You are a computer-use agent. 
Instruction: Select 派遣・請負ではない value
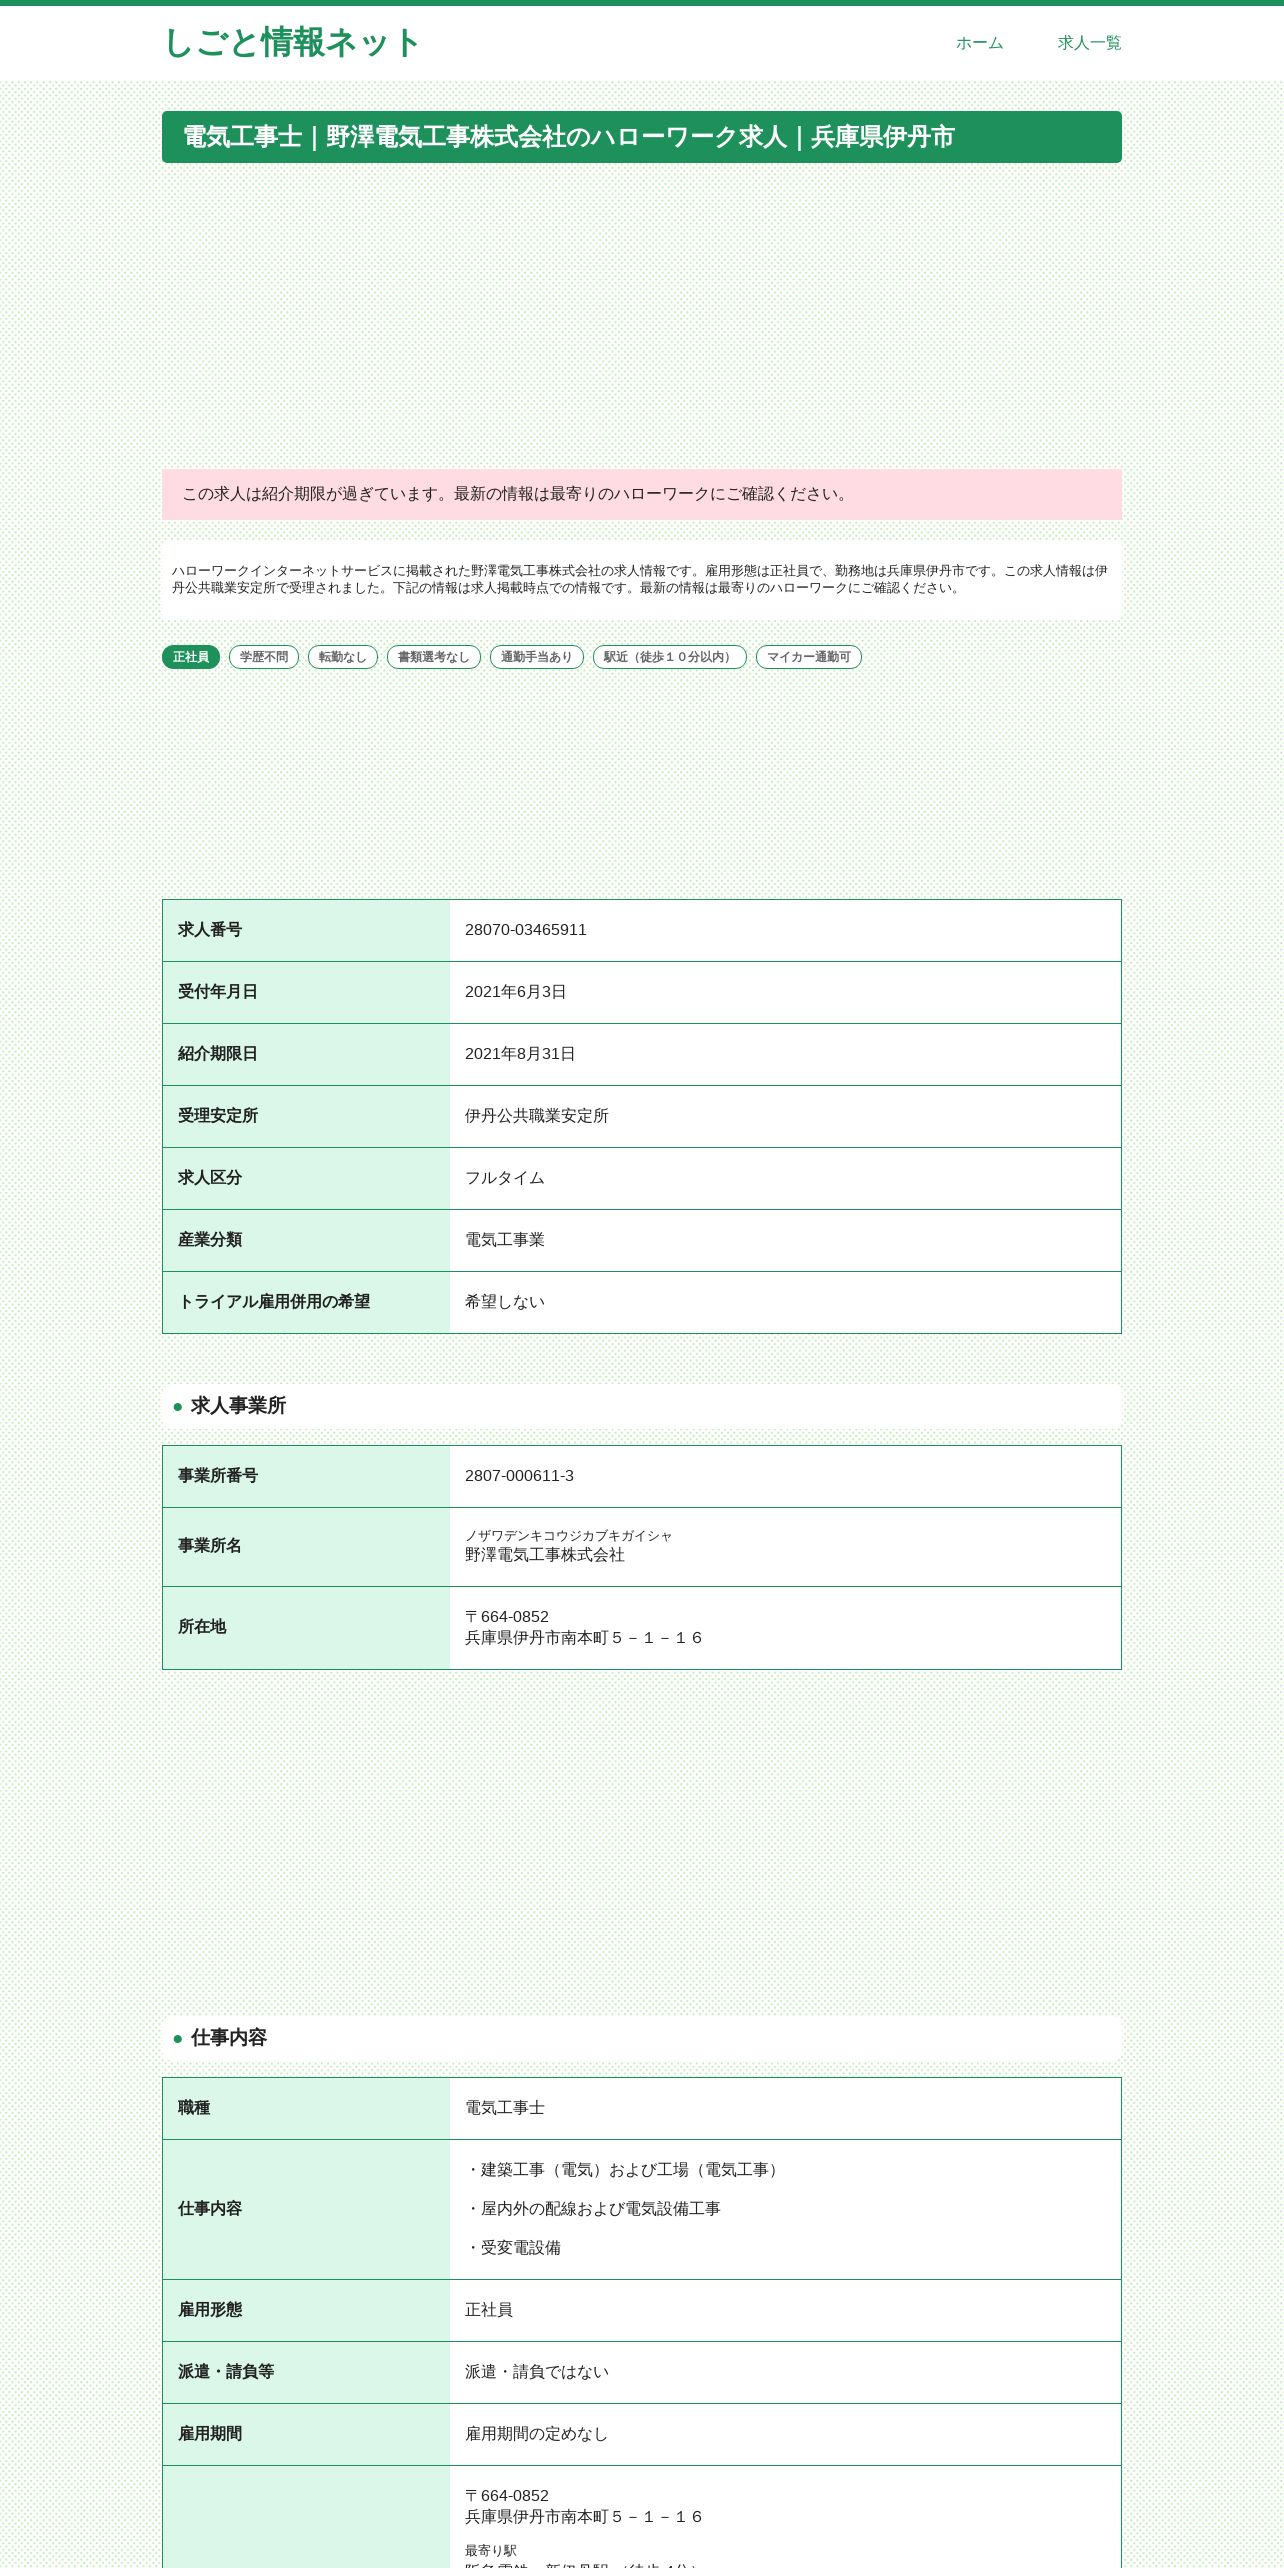[x=537, y=2372]
